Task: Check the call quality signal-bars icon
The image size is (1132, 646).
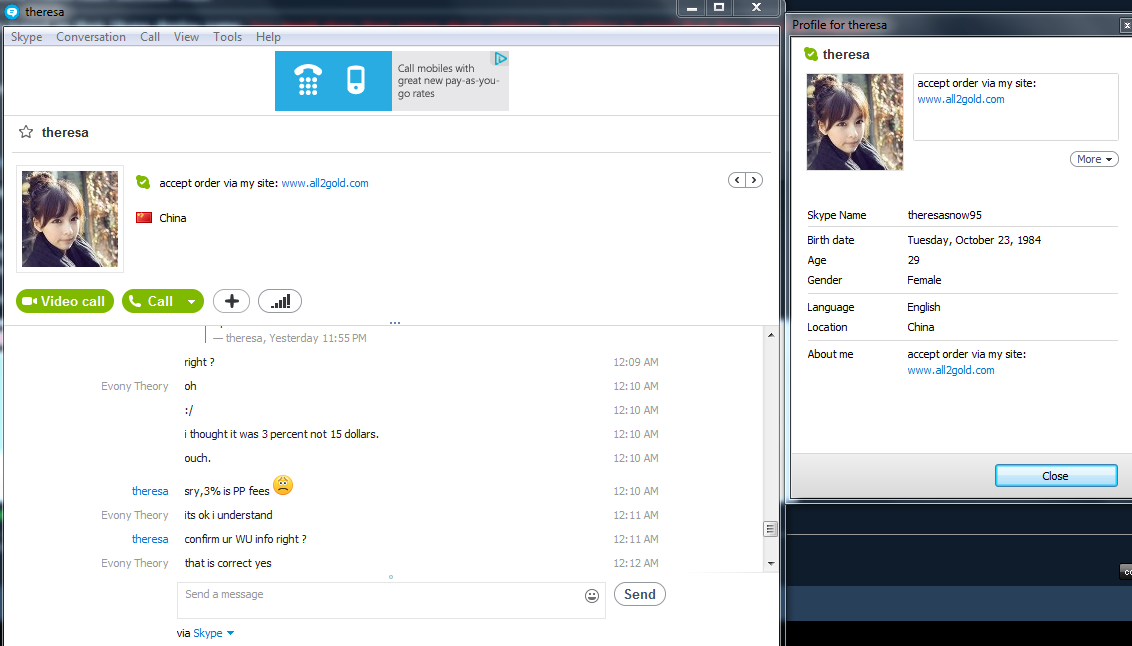Action: pos(280,301)
